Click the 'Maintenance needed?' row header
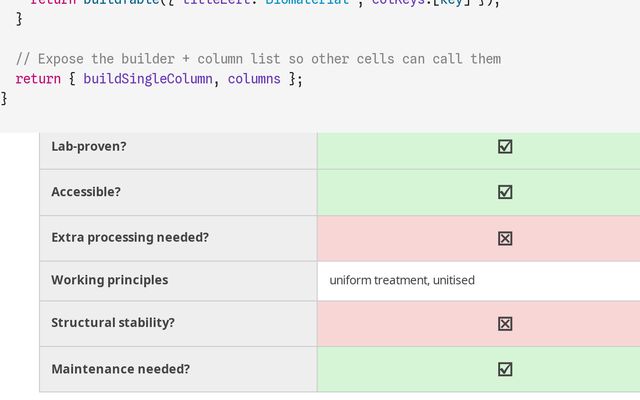 coord(121,369)
